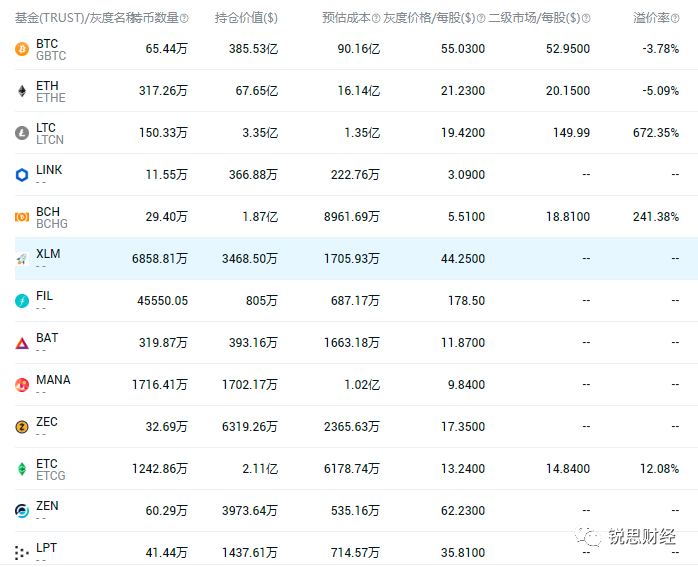Click LPT estimated cost 714.57万
The image size is (698, 567).
click(x=355, y=553)
